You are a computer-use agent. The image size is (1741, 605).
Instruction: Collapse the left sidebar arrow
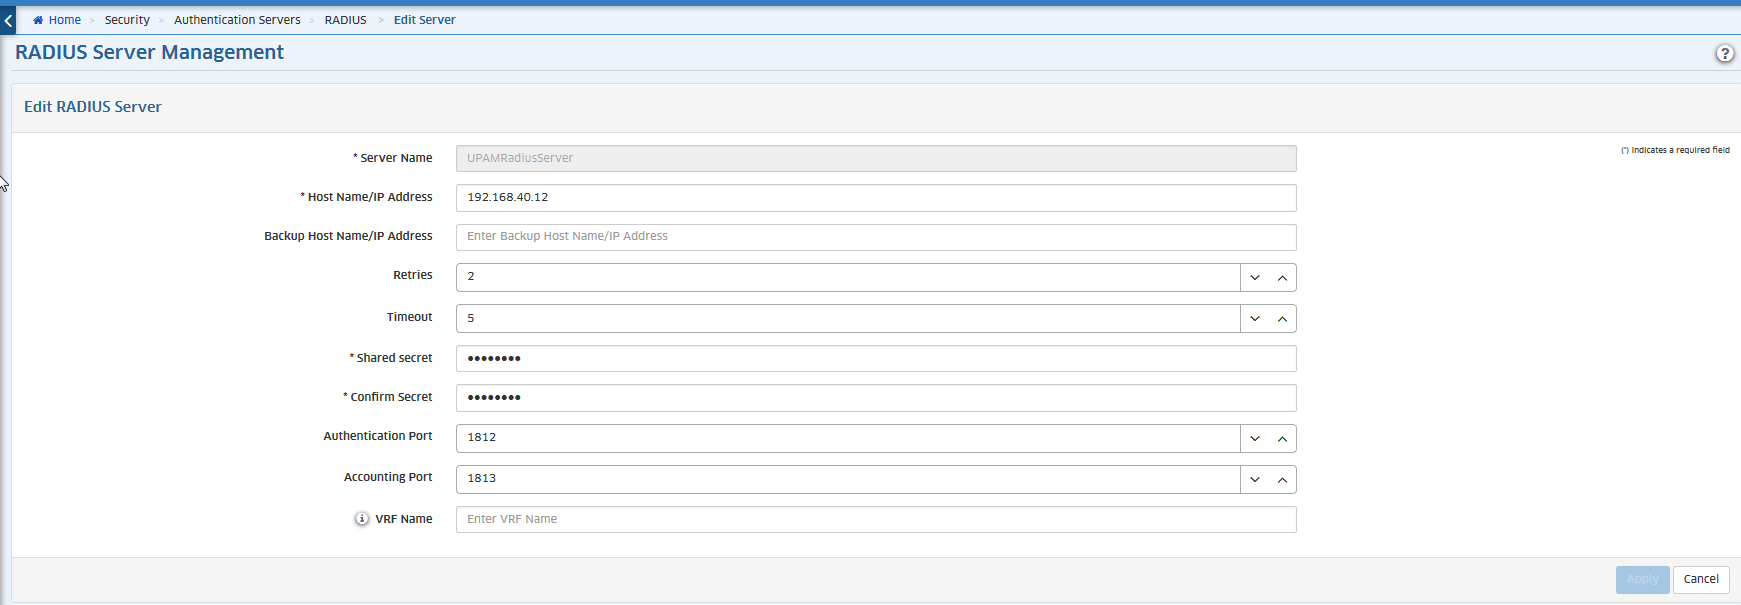click(x=7, y=20)
